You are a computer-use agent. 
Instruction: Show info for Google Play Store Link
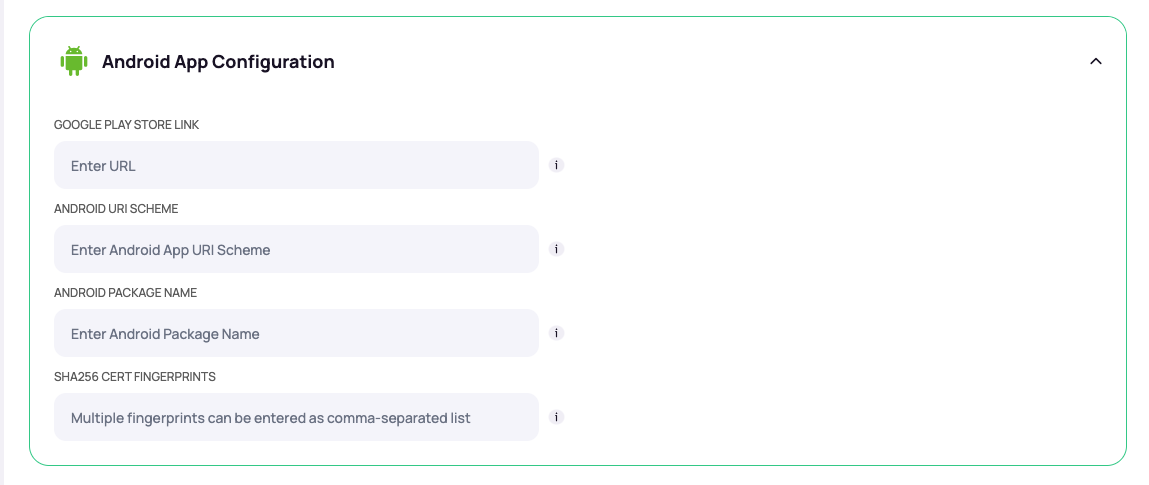557,165
